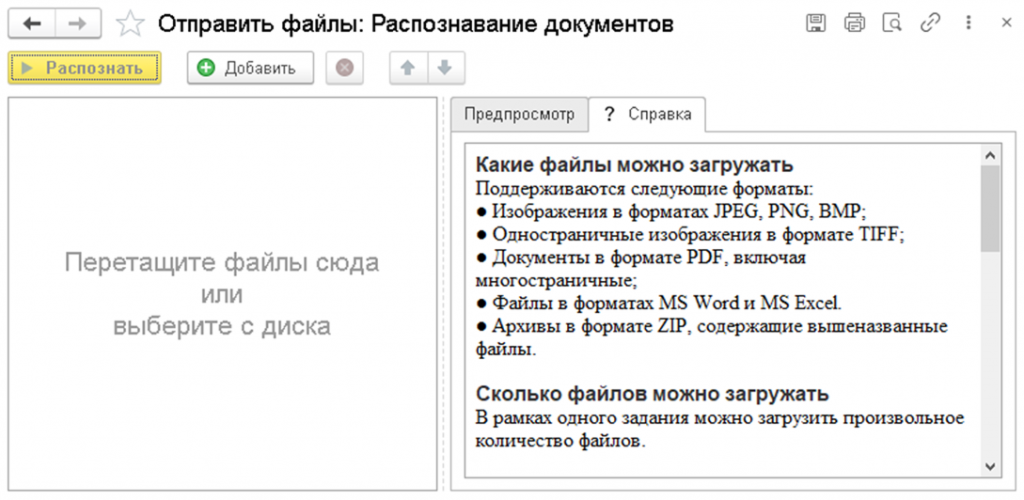1024x500 pixels.
Task: Go back with the left arrow button
Action: (31, 23)
